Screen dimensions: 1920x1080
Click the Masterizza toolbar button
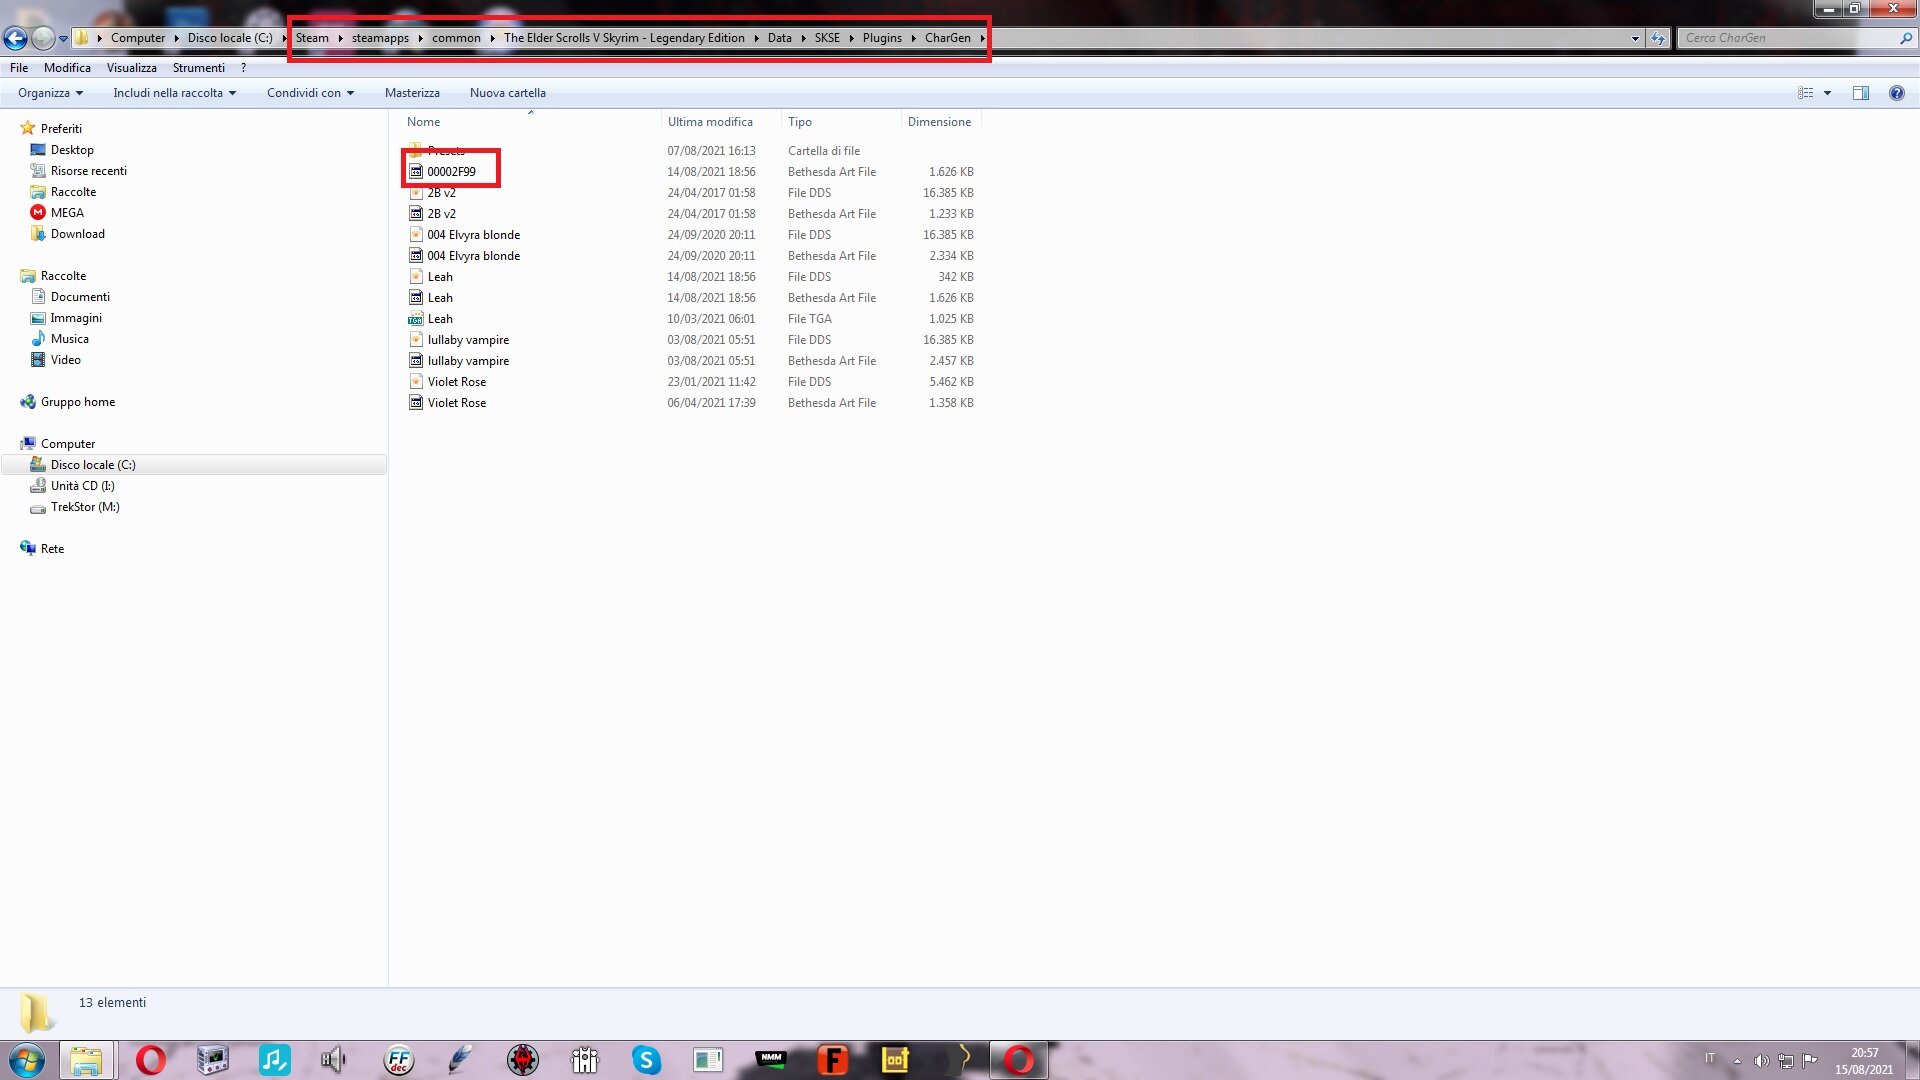pos(412,93)
